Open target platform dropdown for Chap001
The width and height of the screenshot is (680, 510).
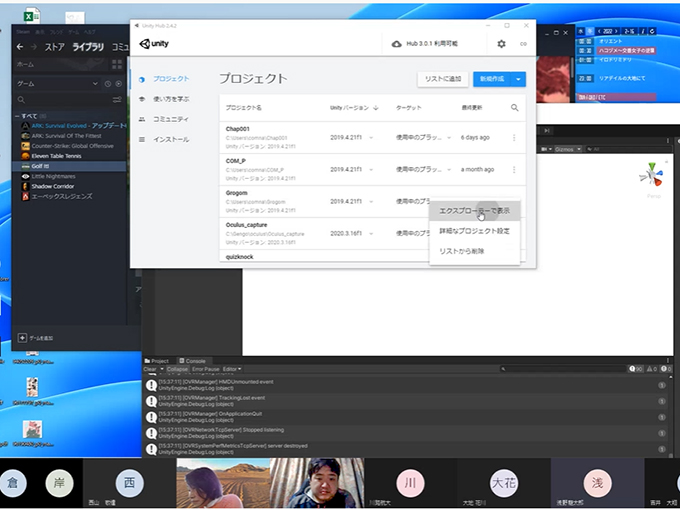pos(449,137)
